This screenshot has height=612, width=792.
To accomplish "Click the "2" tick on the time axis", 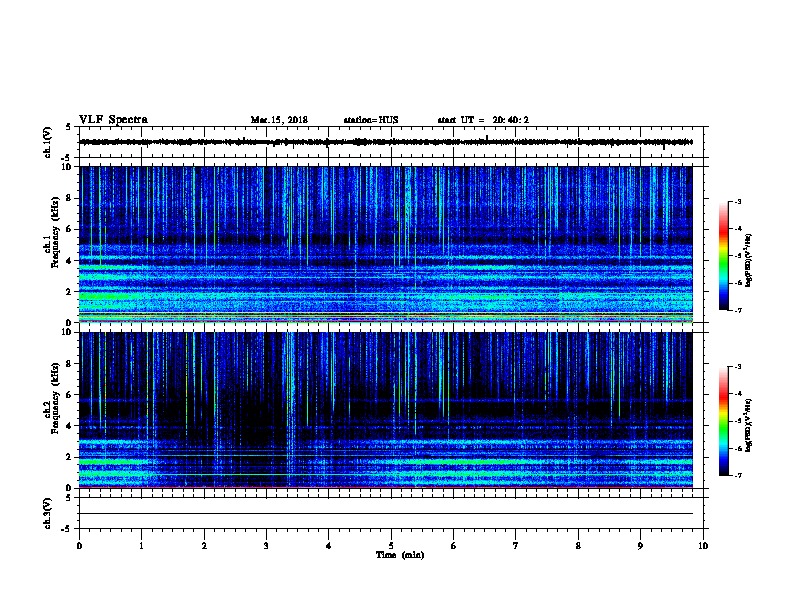I will (204, 545).
